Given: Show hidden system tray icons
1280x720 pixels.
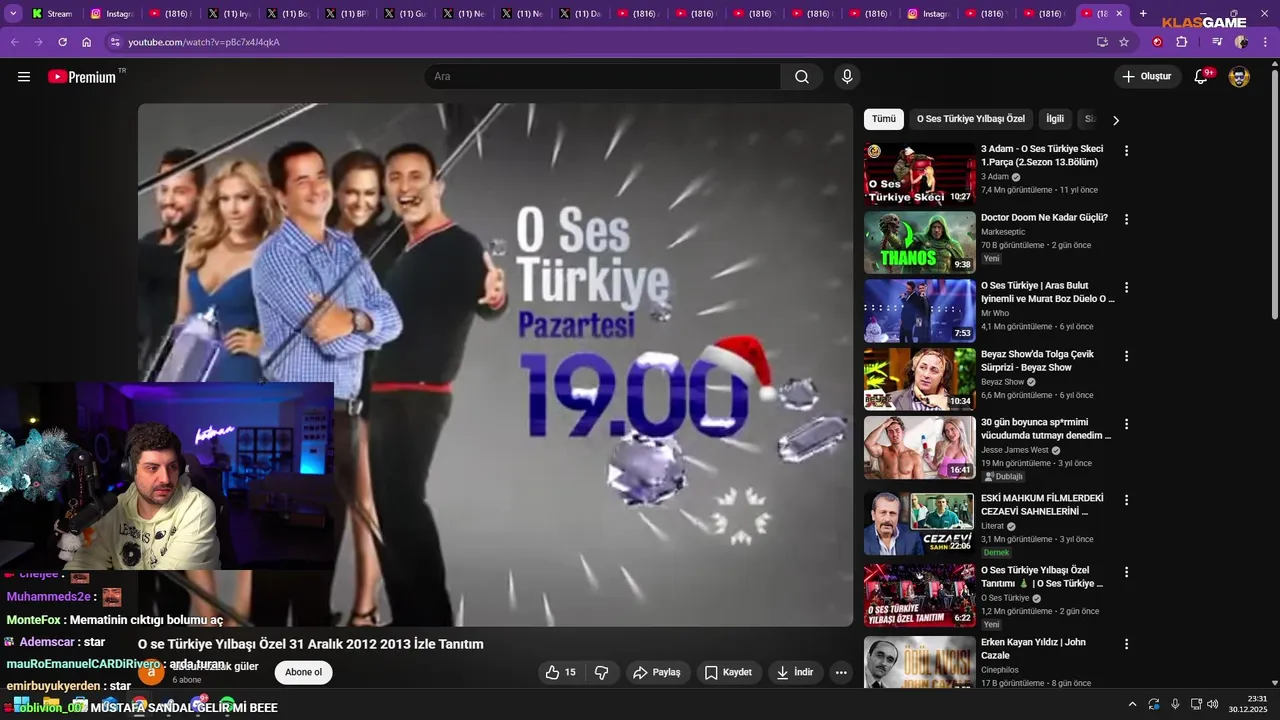Looking at the screenshot, I should click(1132, 704).
